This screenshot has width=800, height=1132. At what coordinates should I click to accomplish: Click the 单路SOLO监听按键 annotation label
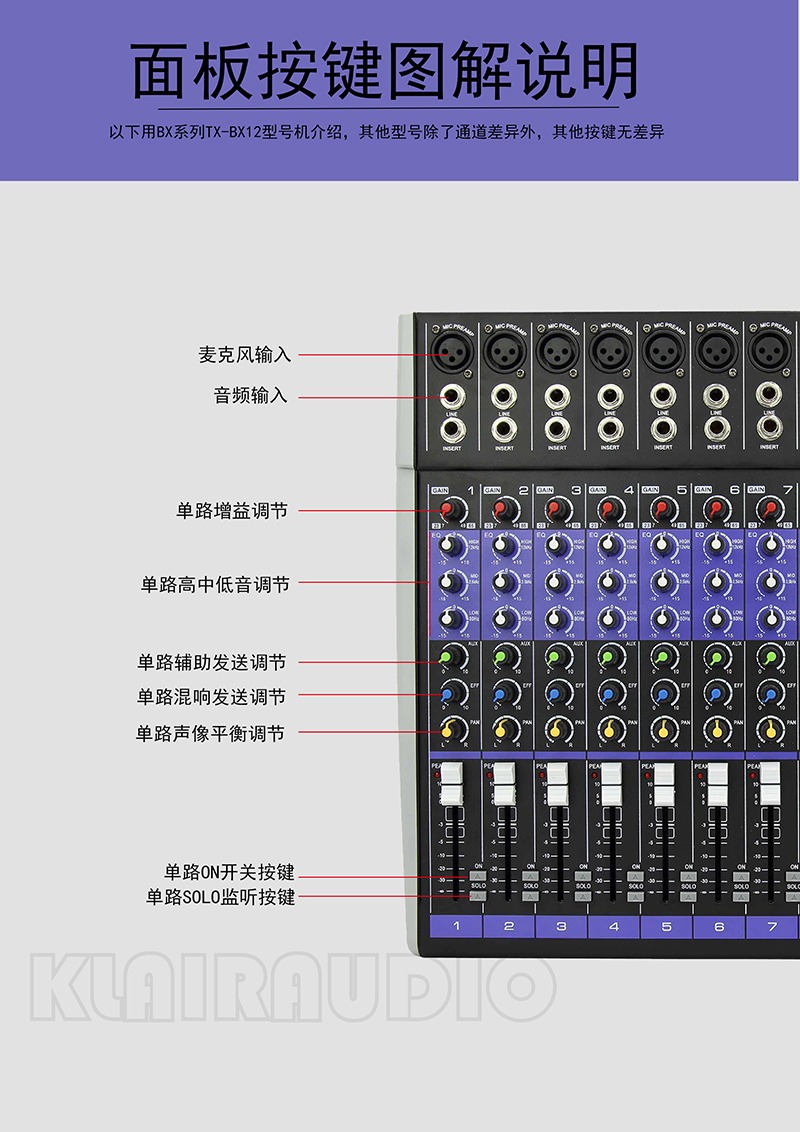click(220, 897)
